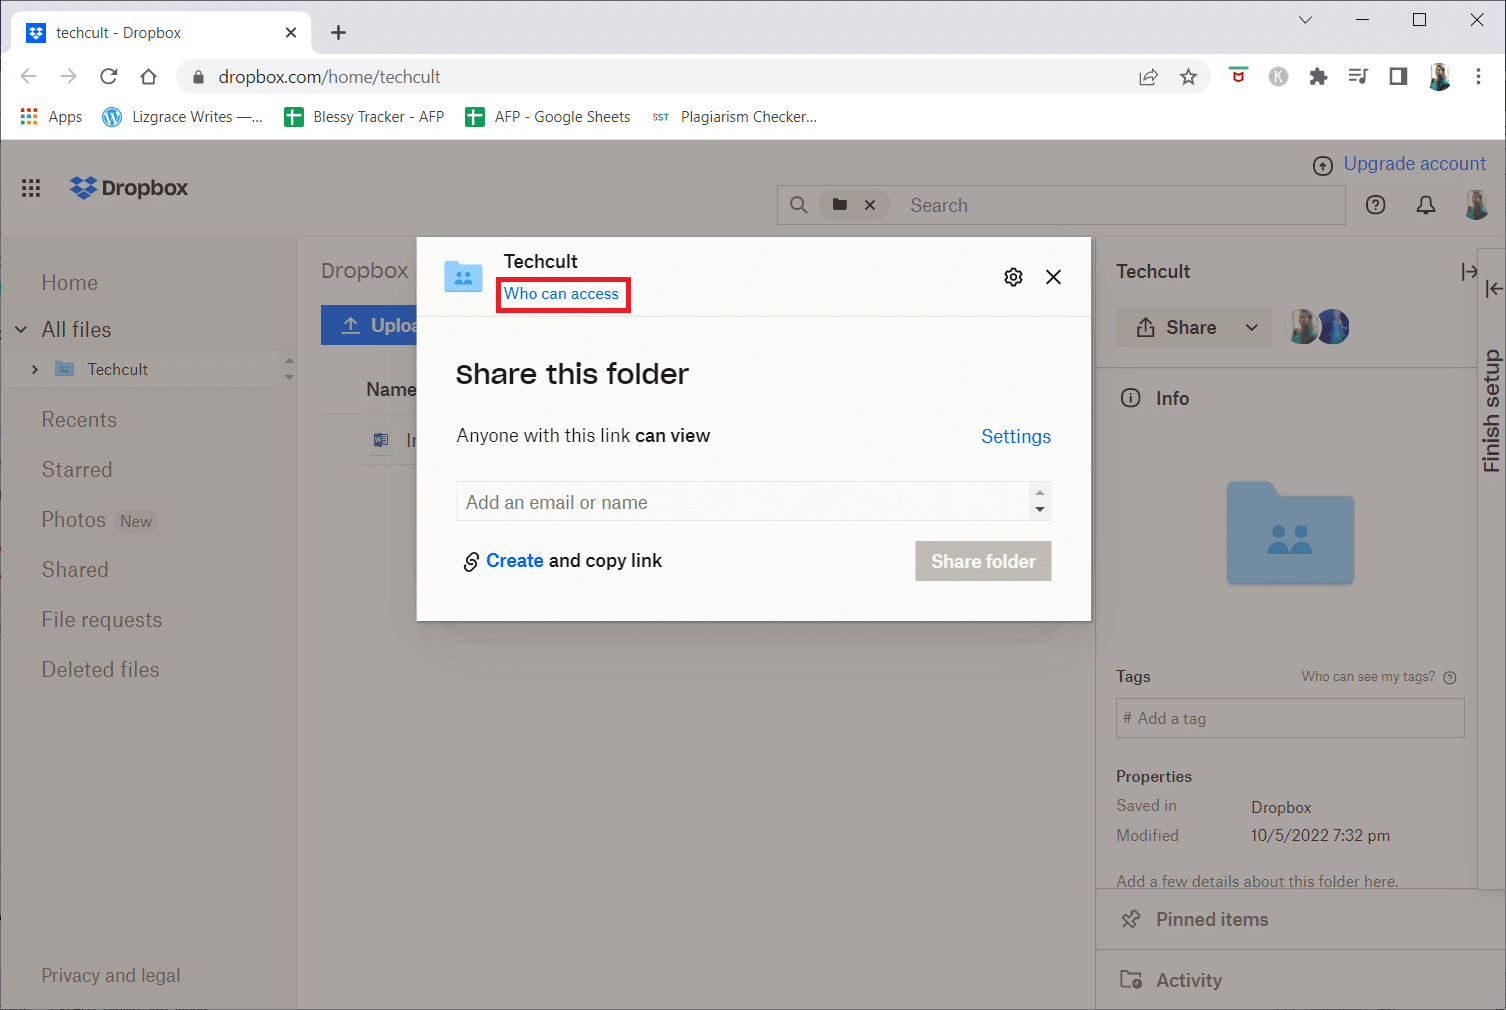Close the techcult - Dropbox tab
The image size is (1506, 1010).
(x=291, y=33)
